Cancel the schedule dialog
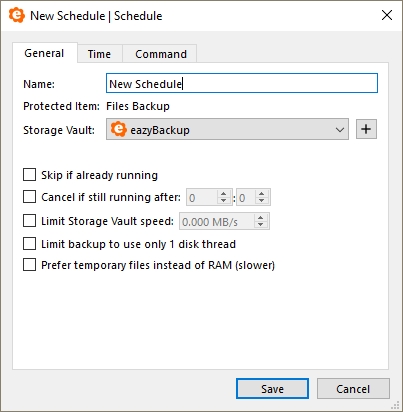403x412 pixels. click(x=353, y=389)
